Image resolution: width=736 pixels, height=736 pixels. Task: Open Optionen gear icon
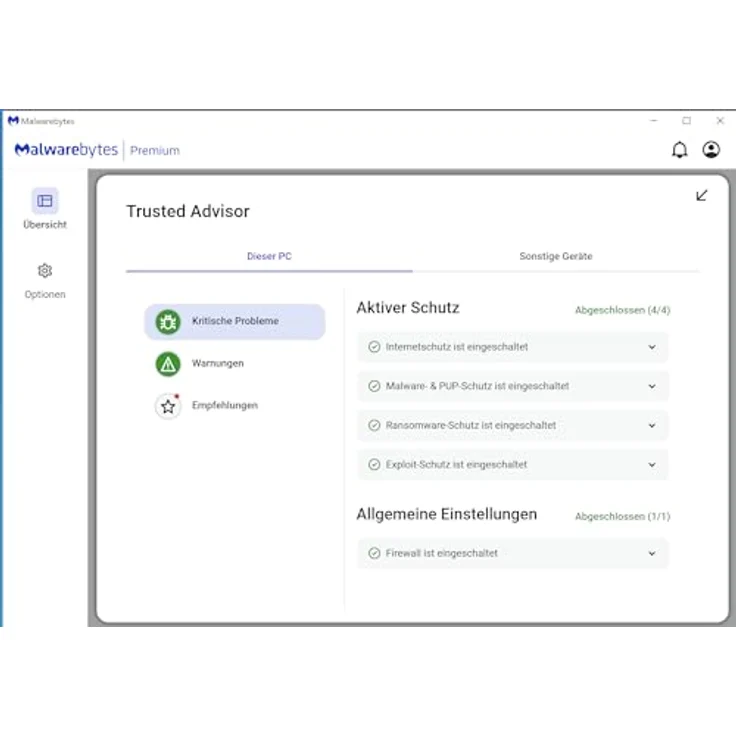(x=45, y=270)
